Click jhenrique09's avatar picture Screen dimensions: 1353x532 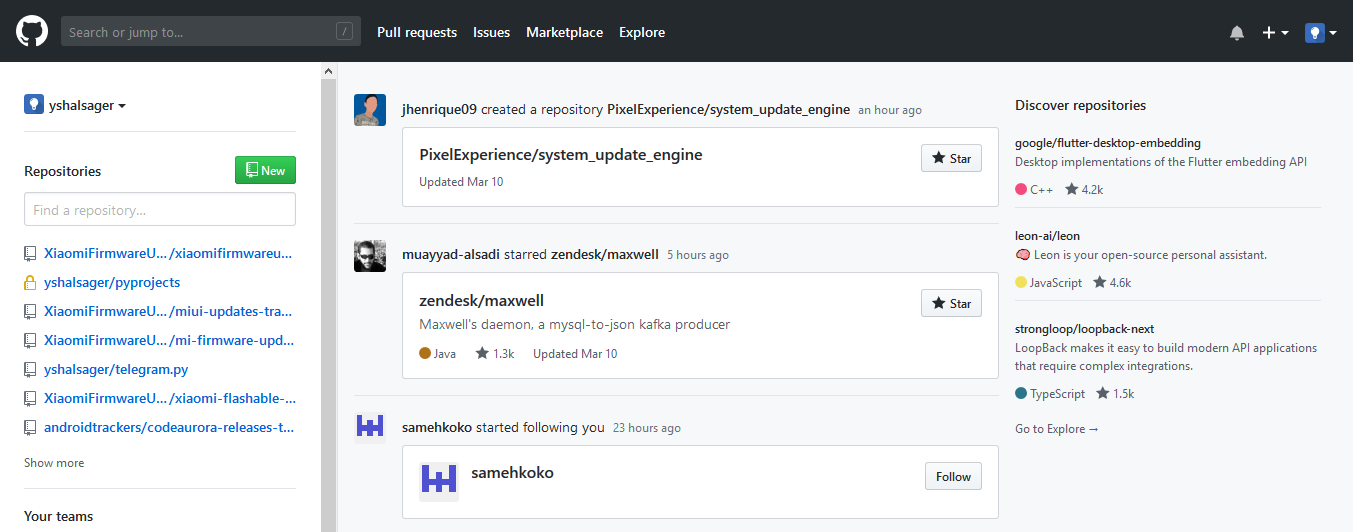pos(370,110)
